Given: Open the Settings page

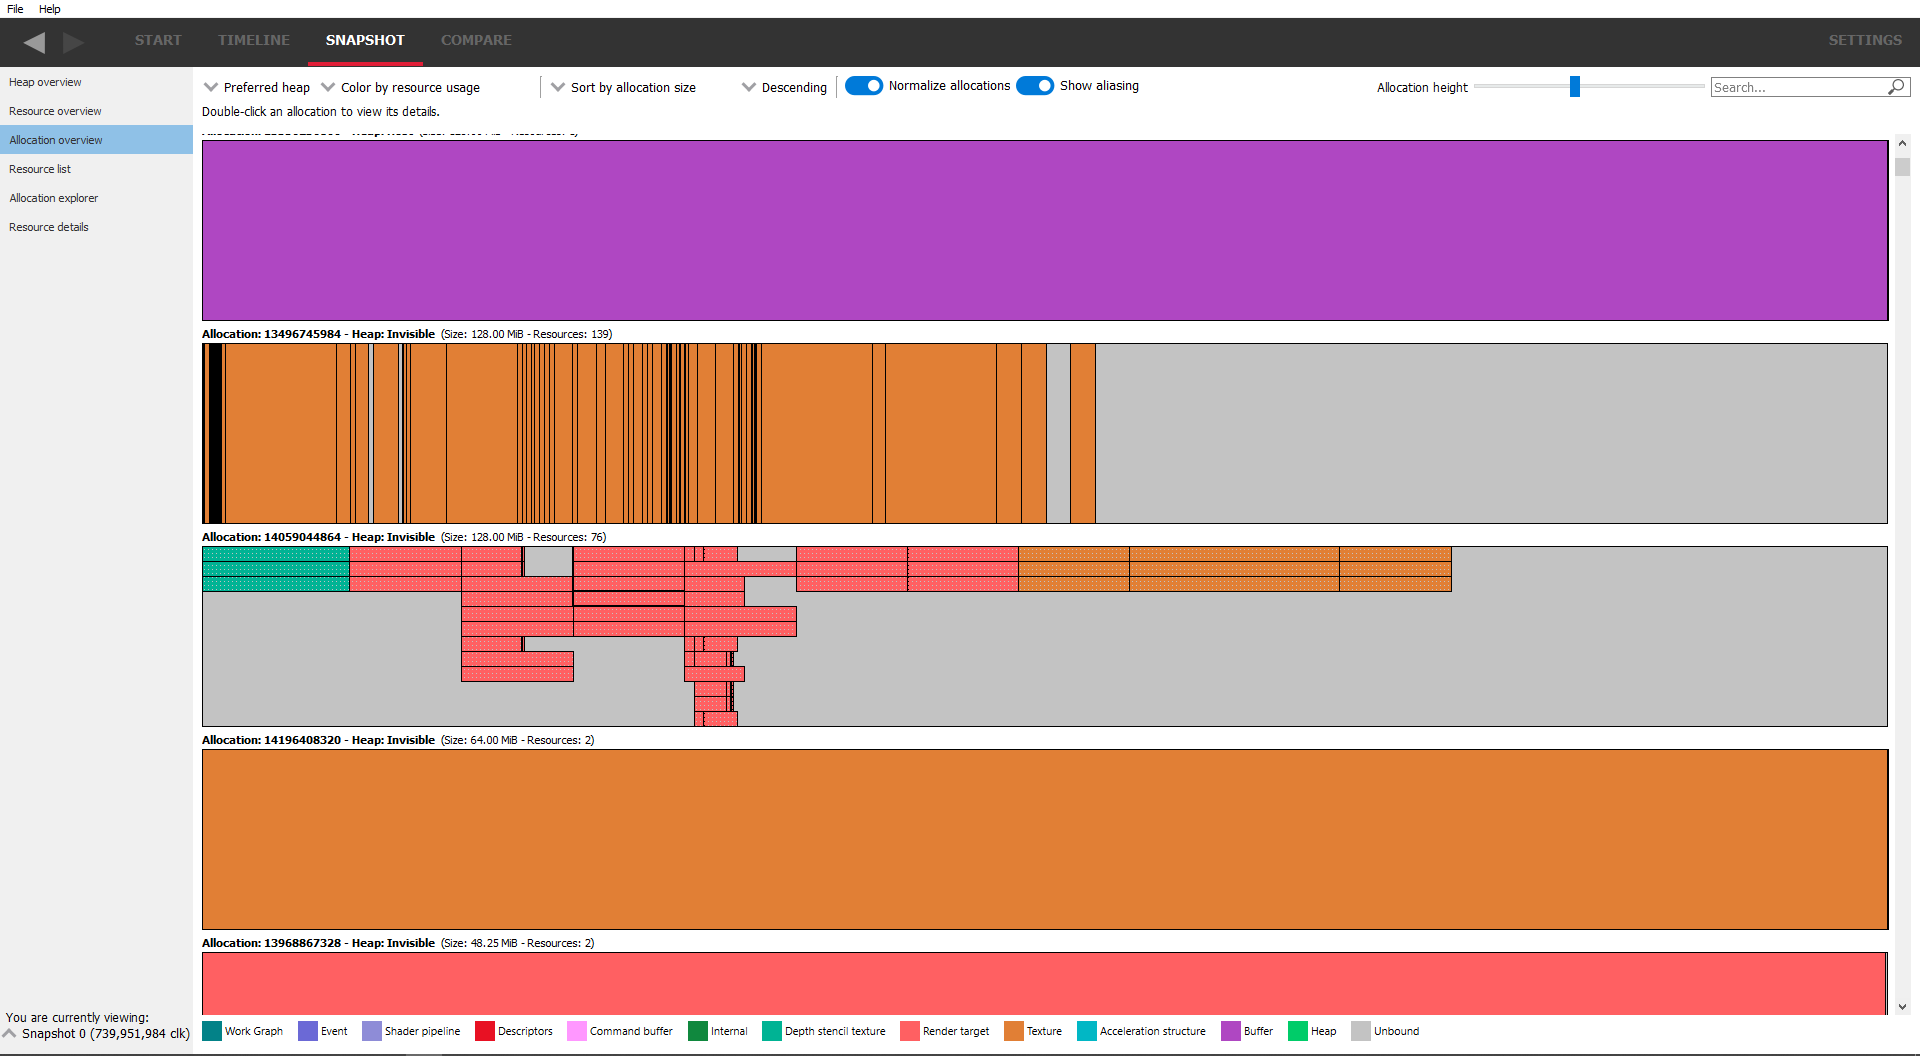Looking at the screenshot, I should point(1865,40).
